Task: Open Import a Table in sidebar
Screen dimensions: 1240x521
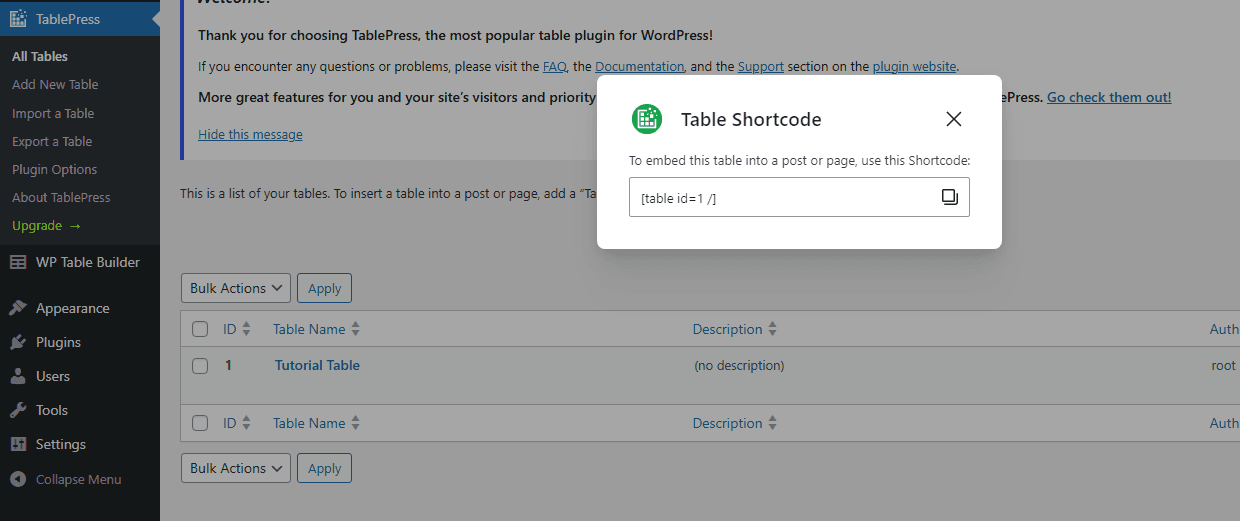Action: pos(53,113)
